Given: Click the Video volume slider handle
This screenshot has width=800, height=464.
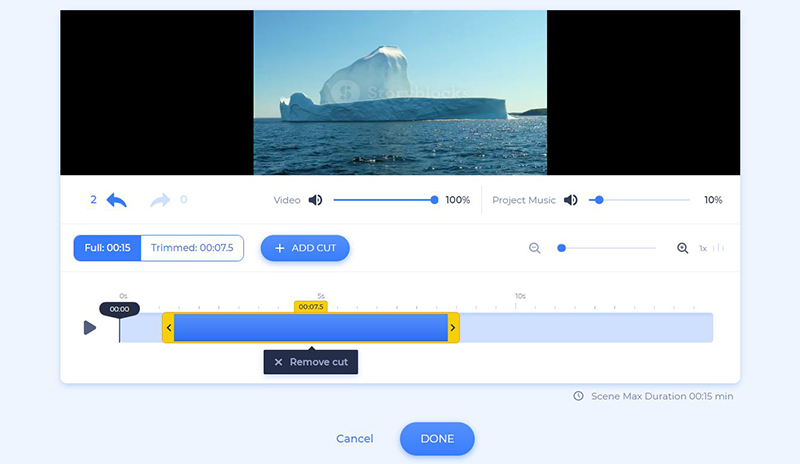Looking at the screenshot, I should coord(434,200).
